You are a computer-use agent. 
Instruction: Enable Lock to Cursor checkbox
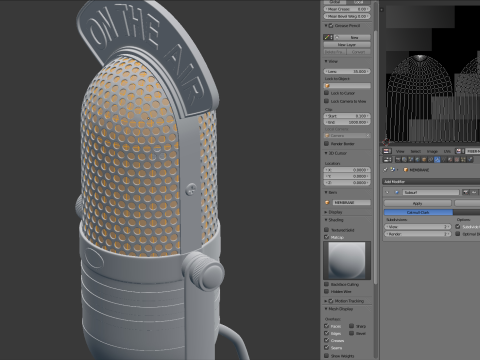327,93
